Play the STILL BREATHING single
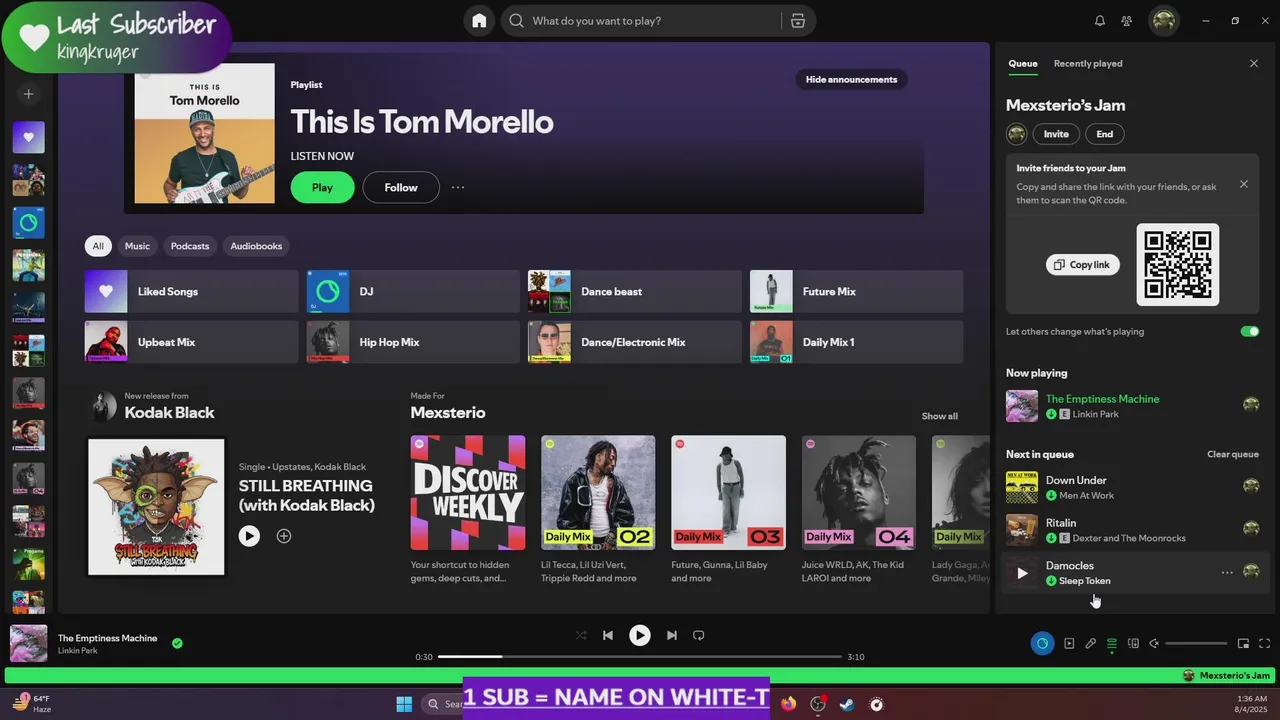Image resolution: width=1280 pixels, height=720 pixels. click(x=249, y=536)
